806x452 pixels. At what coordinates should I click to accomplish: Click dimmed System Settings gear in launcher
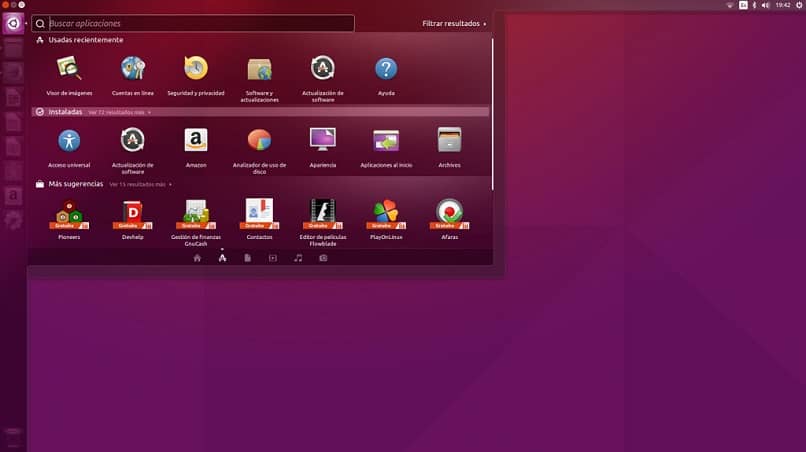tap(13, 220)
